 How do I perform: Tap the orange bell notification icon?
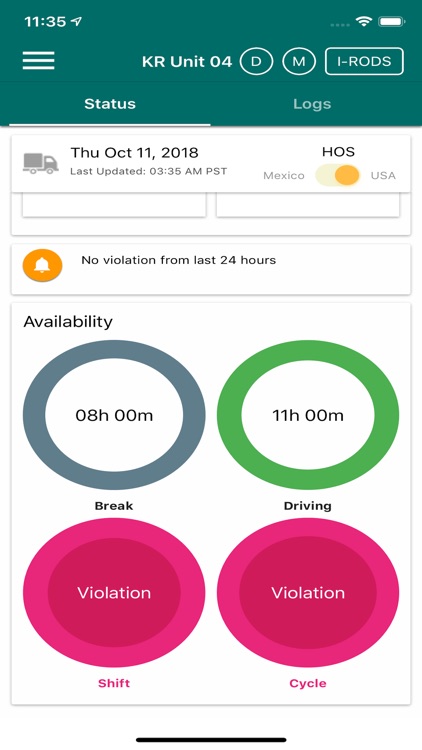click(43, 265)
